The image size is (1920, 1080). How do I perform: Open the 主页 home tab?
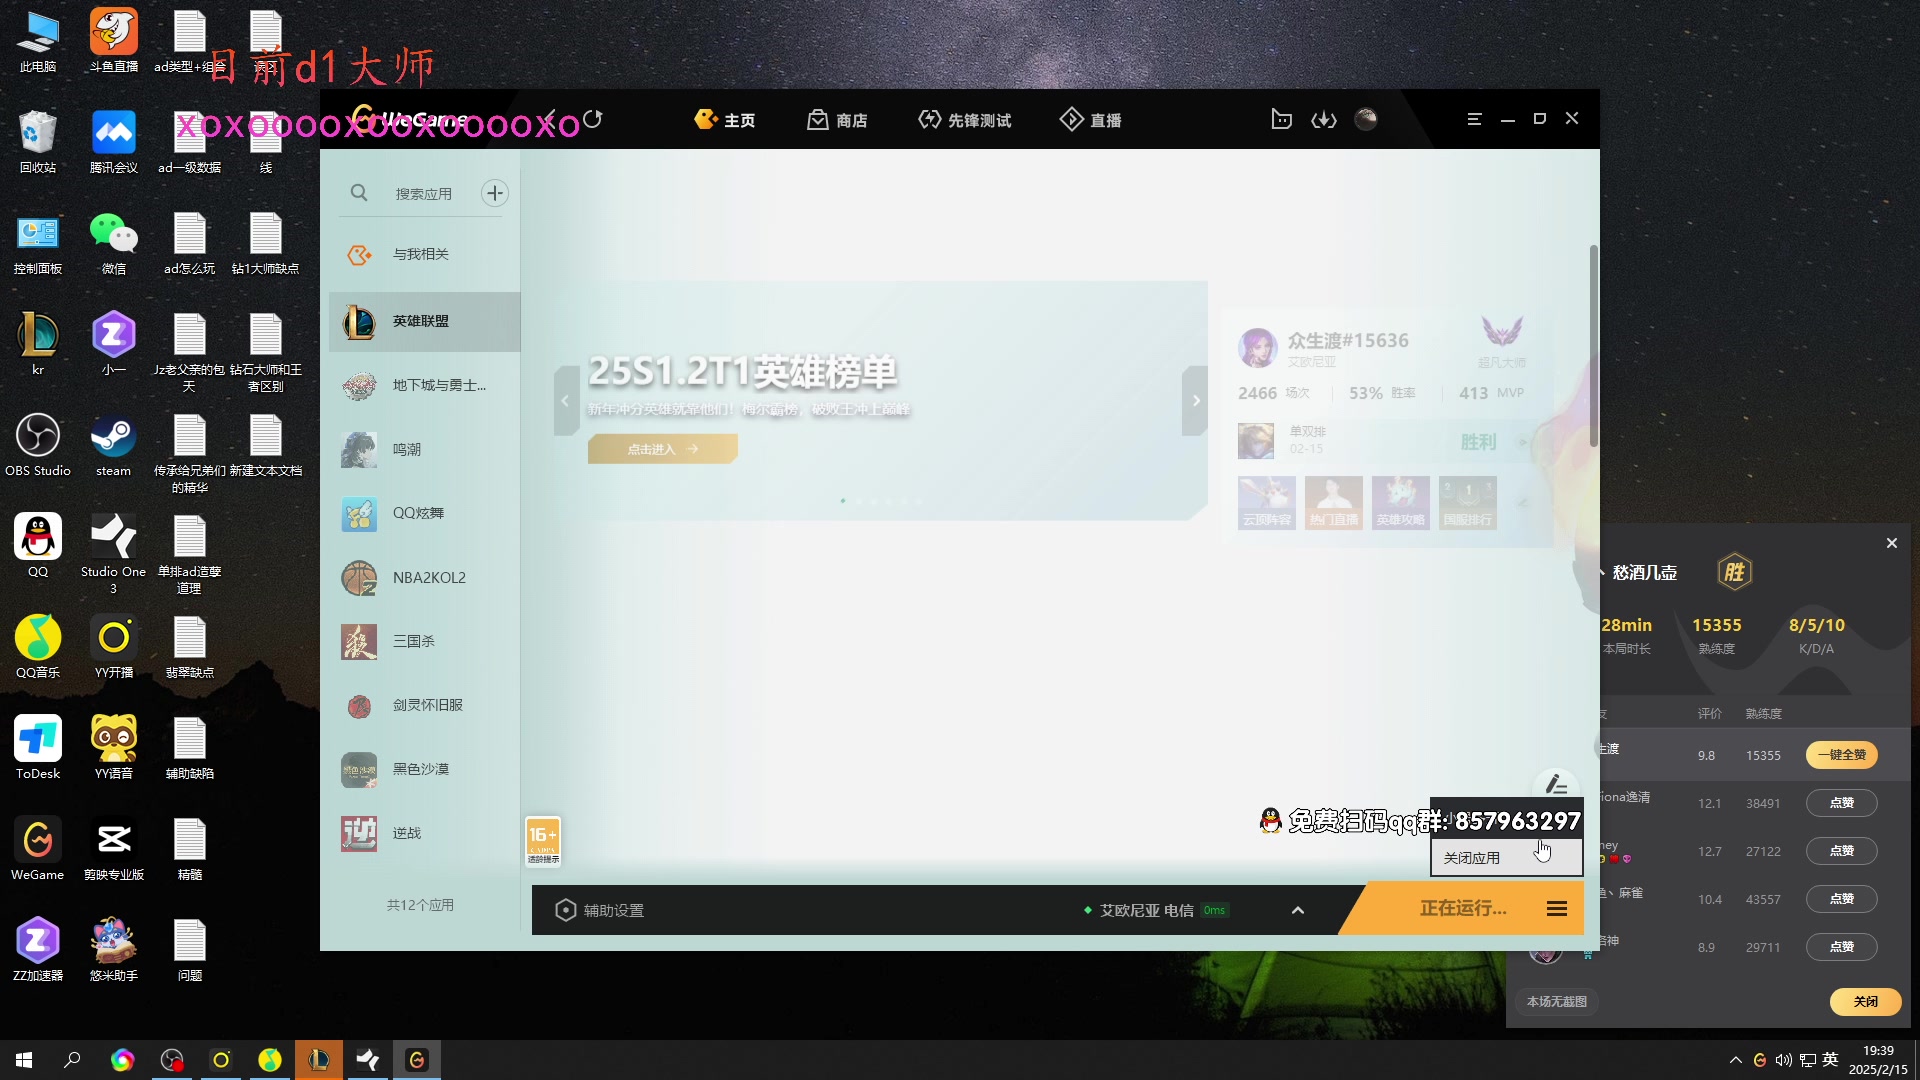click(725, 120)
